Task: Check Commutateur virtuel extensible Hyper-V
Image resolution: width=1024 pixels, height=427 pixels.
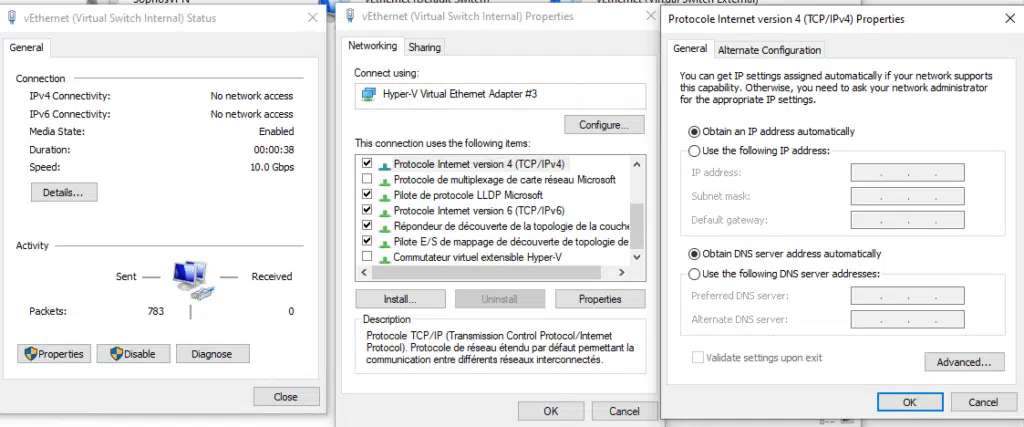Action: pos(367,257)
